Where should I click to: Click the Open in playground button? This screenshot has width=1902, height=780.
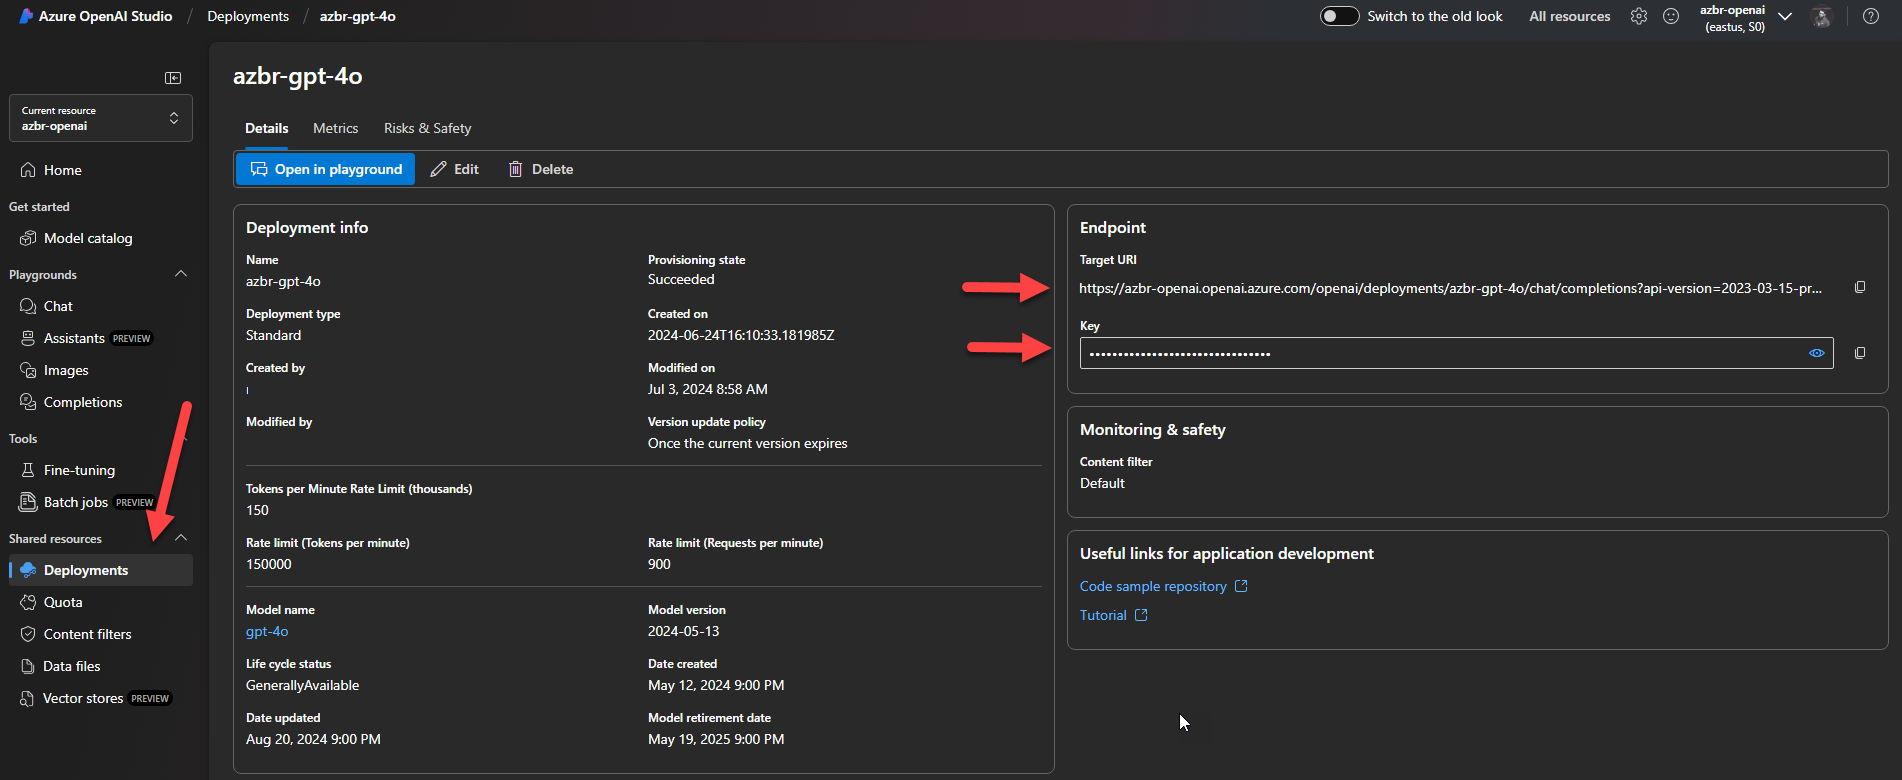pos(326,169)
